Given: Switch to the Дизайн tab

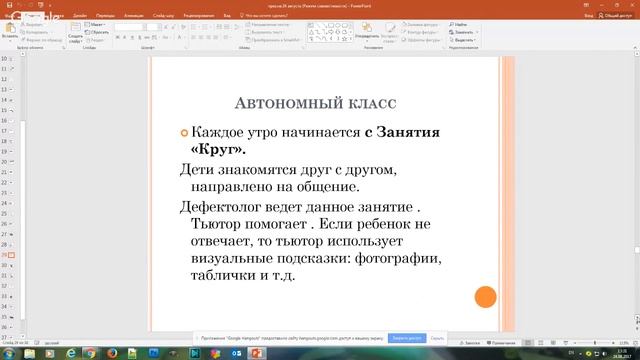Looking at the screenshot, I should point(80,16).
